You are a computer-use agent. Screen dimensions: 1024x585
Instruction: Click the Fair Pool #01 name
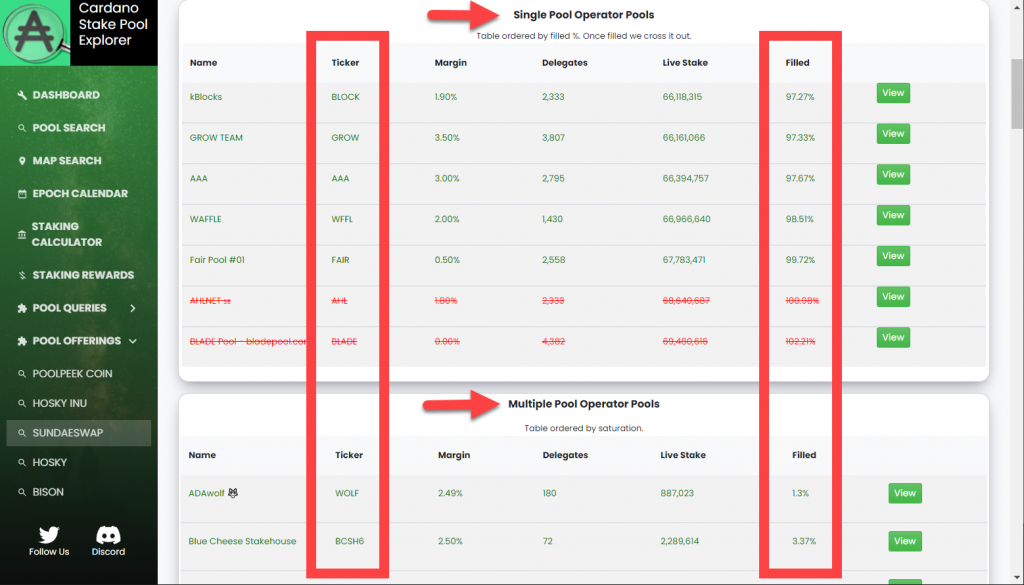(217, 260)
